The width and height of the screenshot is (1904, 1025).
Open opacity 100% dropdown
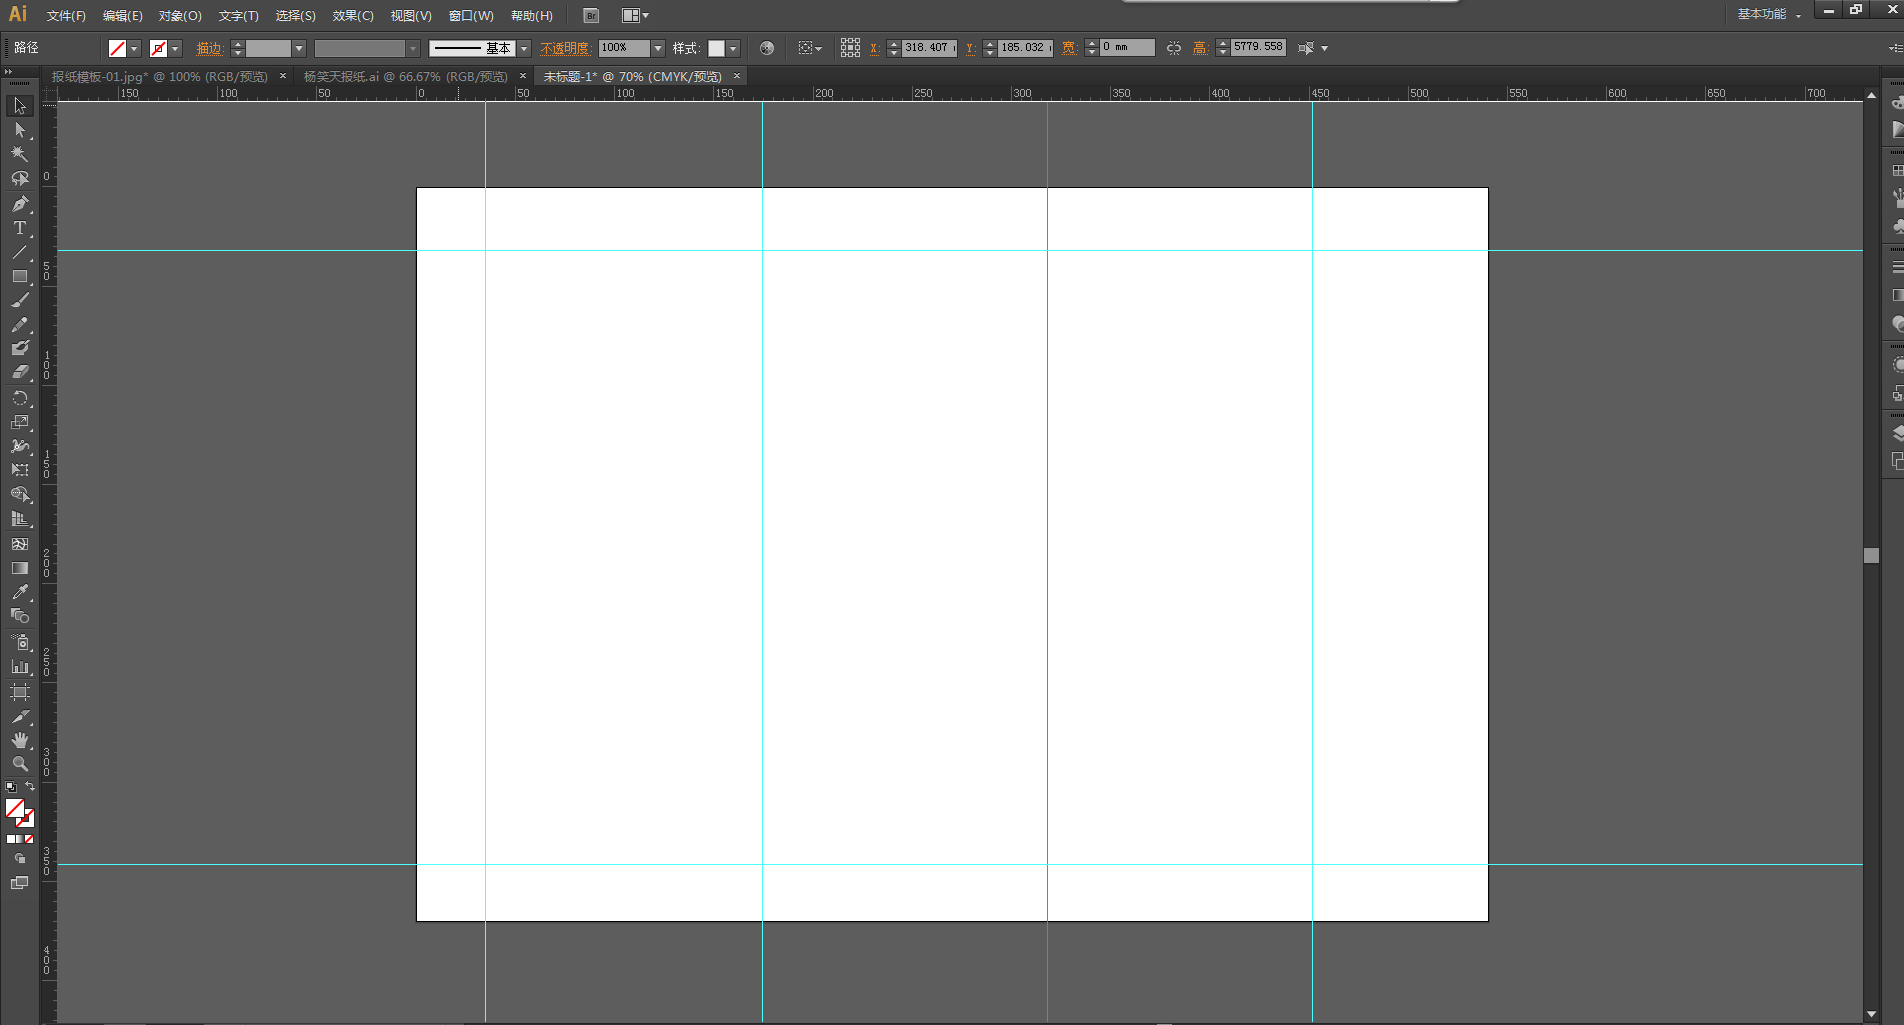tap(658, 48)
